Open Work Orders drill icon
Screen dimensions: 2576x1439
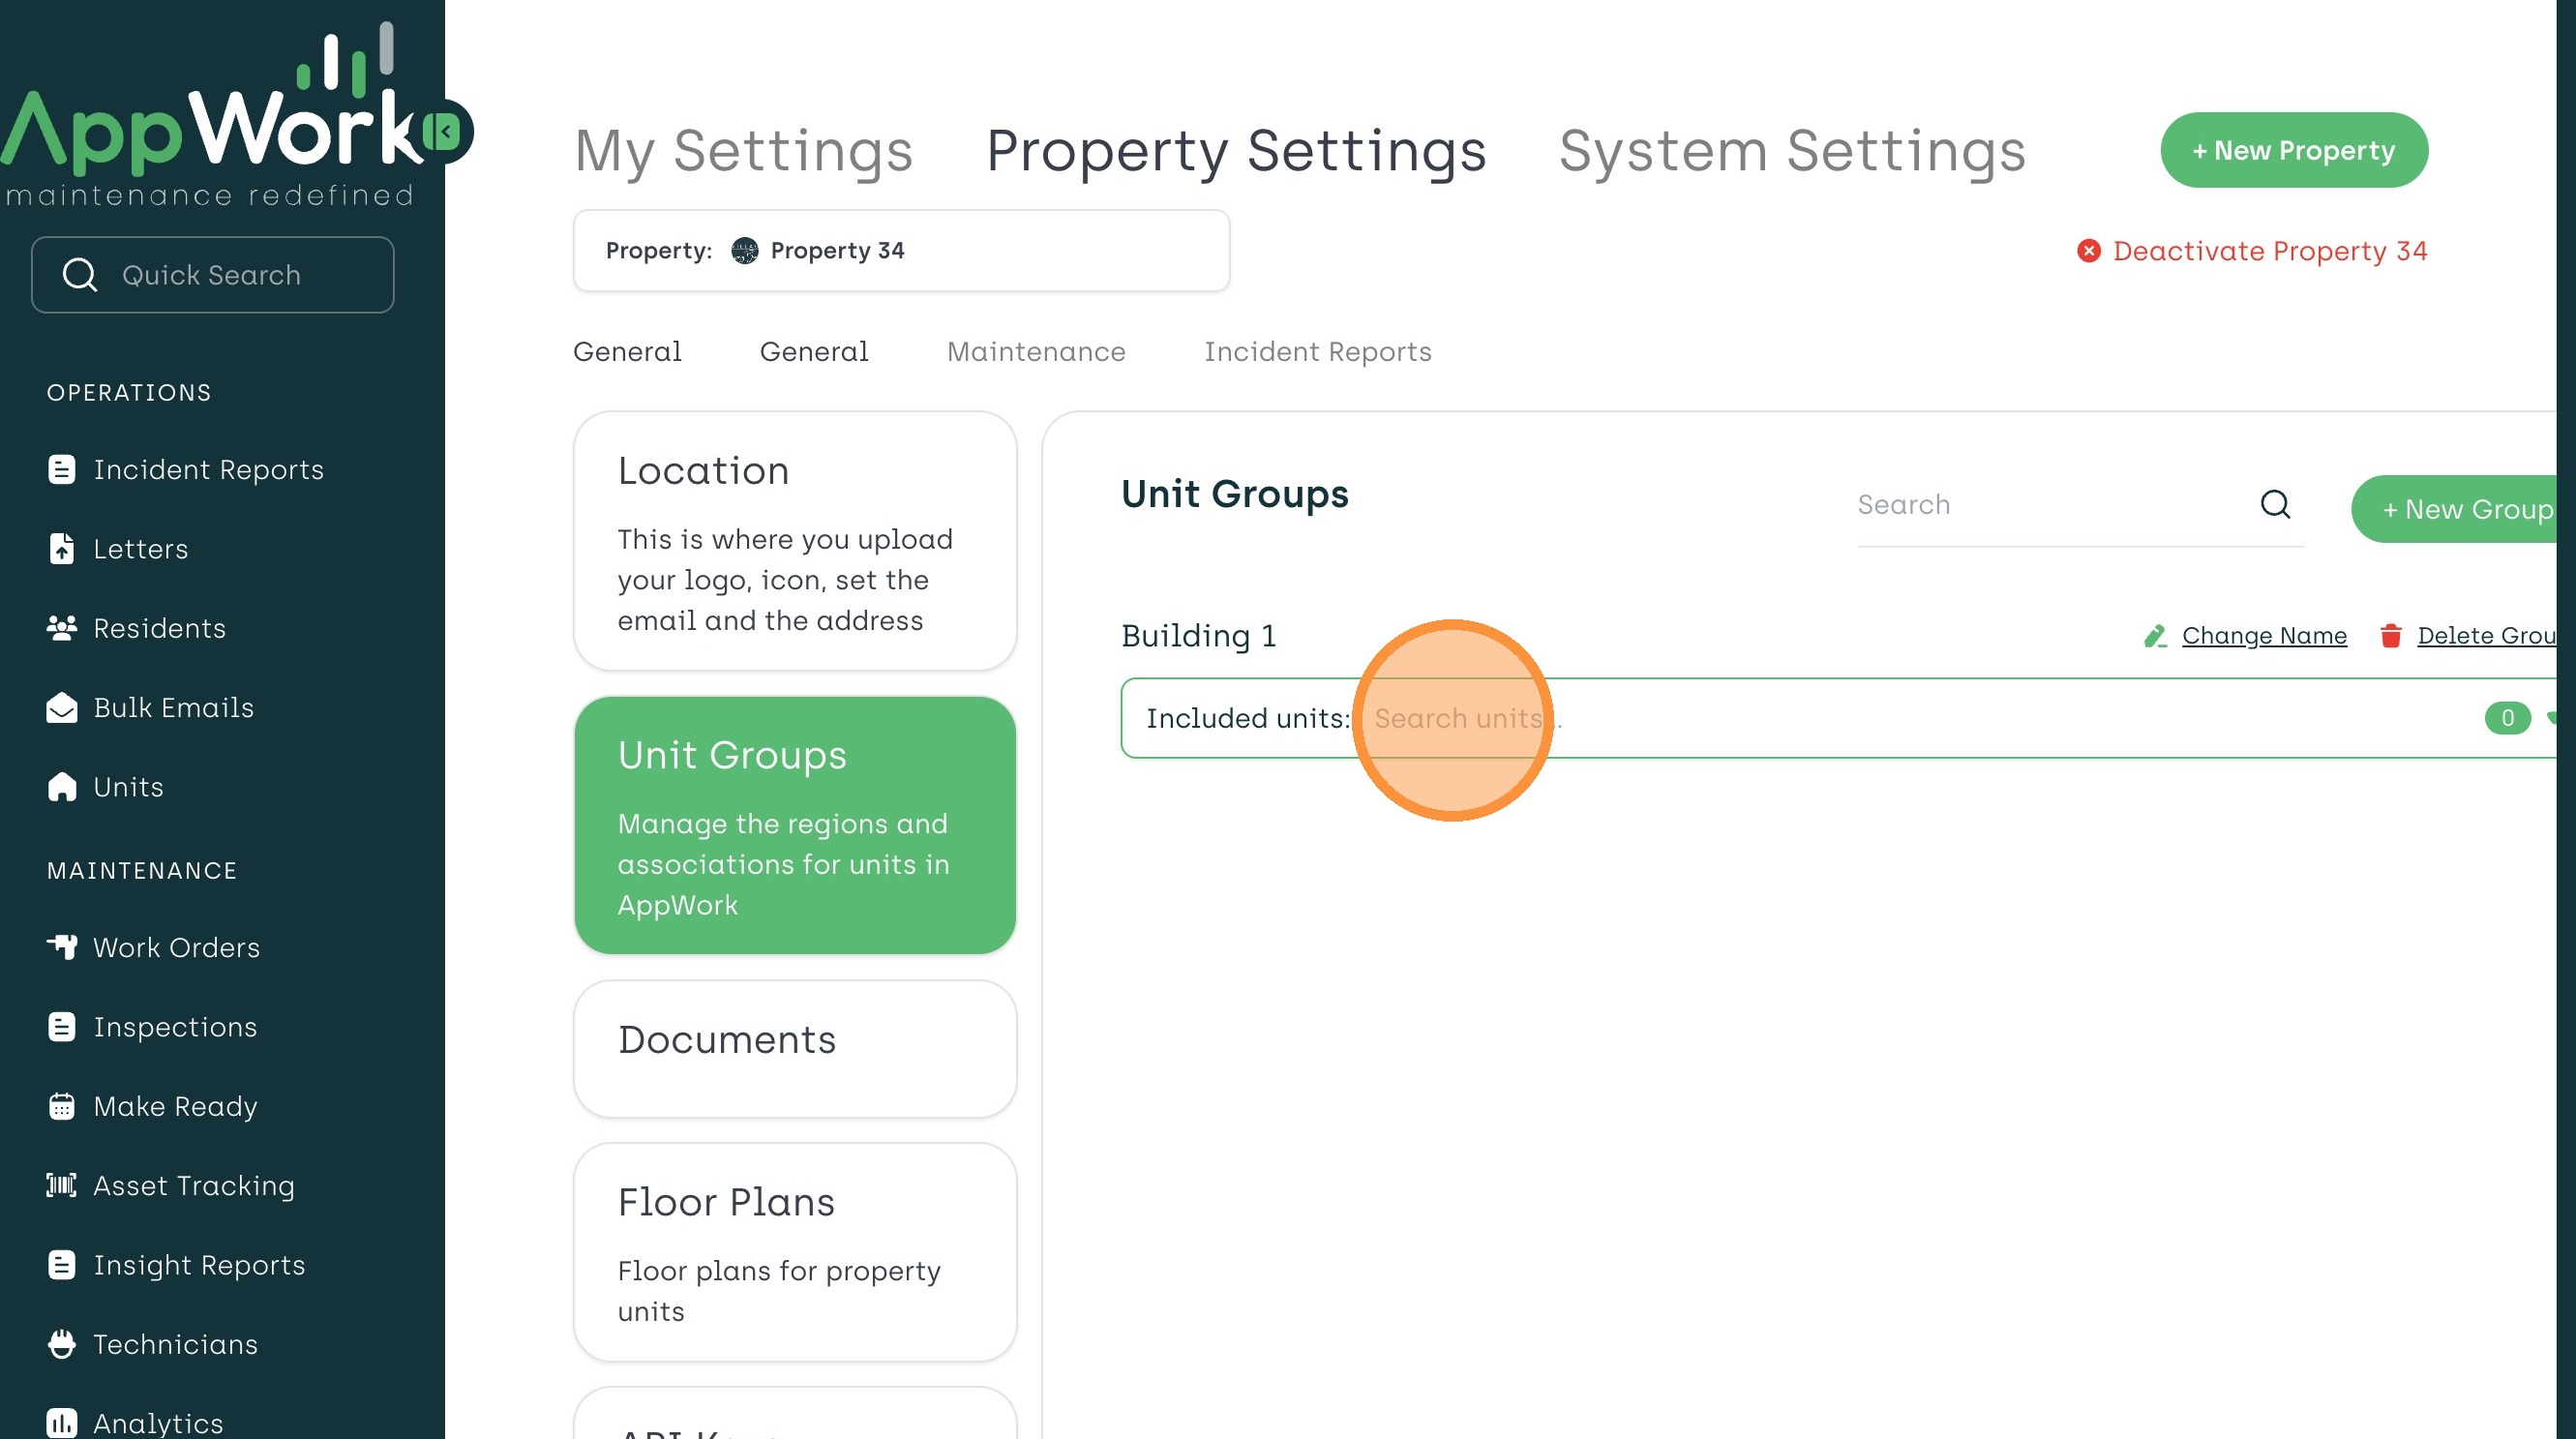62,947
